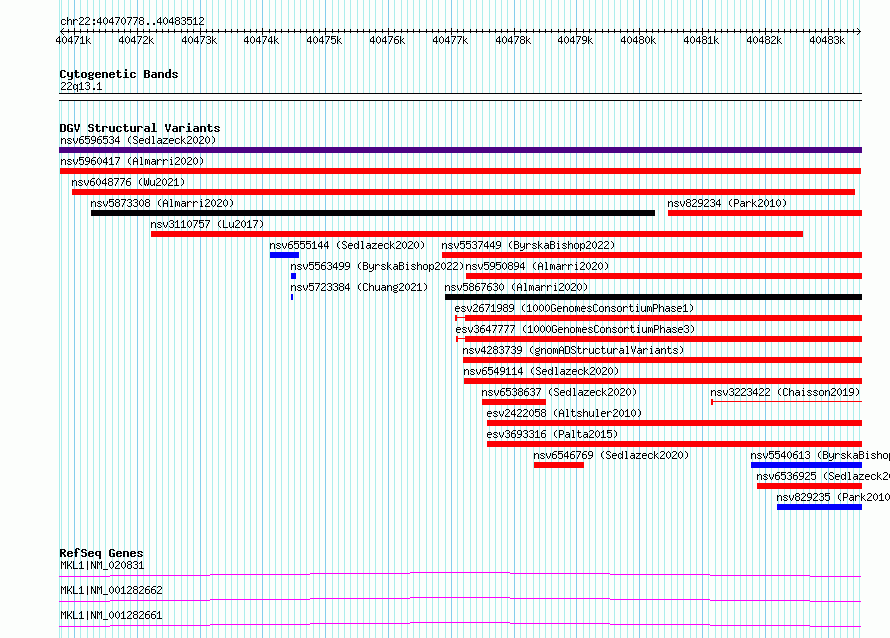Click the chr22:40470778..40483512 coordinate label
The height and width of the screenshot is (638, 890).
[132, 21]
